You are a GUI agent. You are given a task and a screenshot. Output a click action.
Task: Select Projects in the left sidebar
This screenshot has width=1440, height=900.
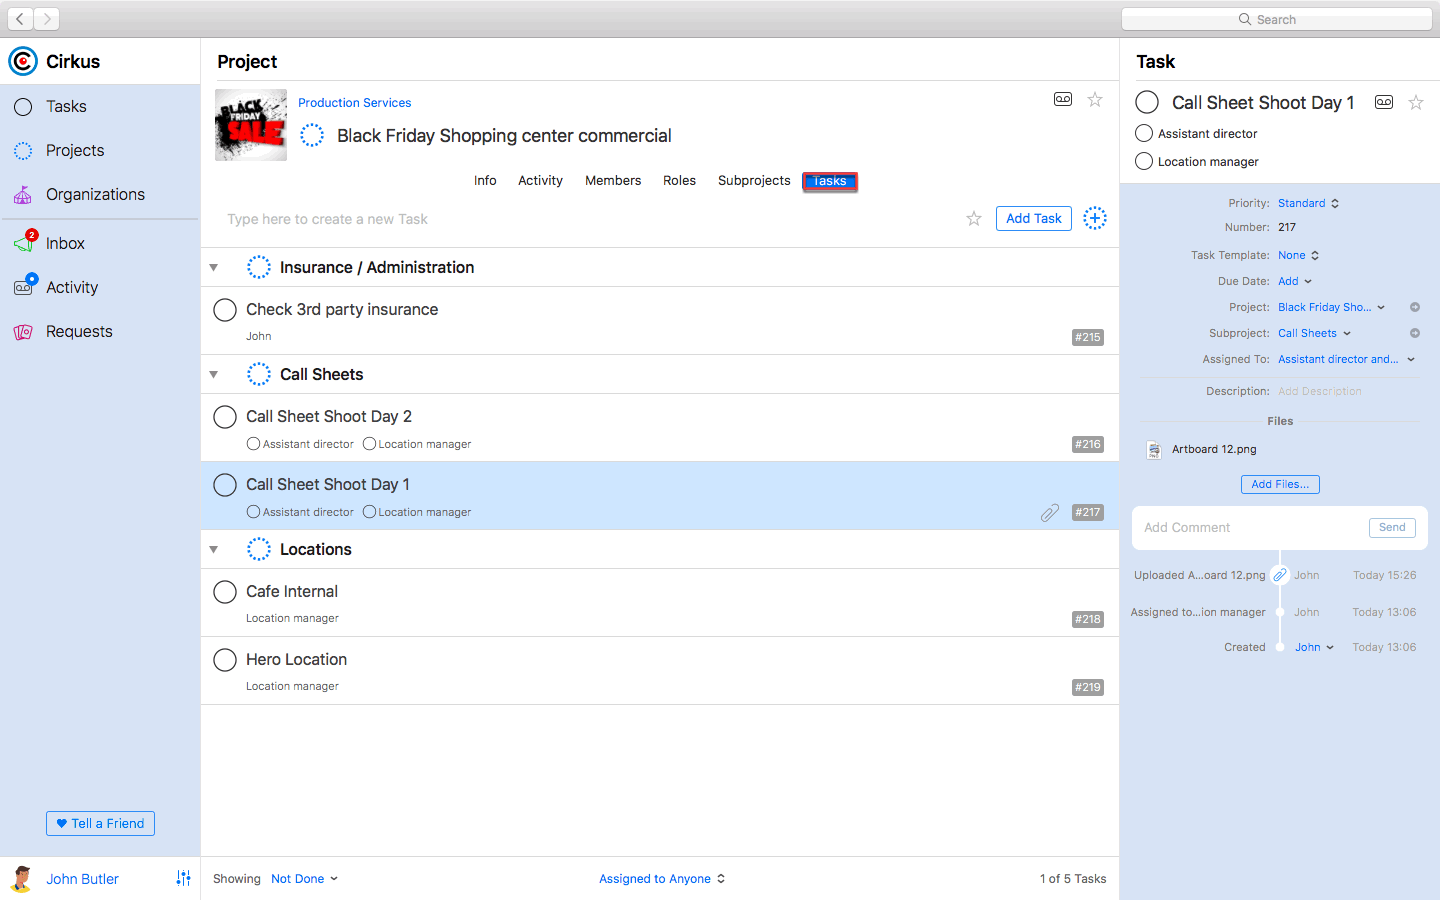74,150
